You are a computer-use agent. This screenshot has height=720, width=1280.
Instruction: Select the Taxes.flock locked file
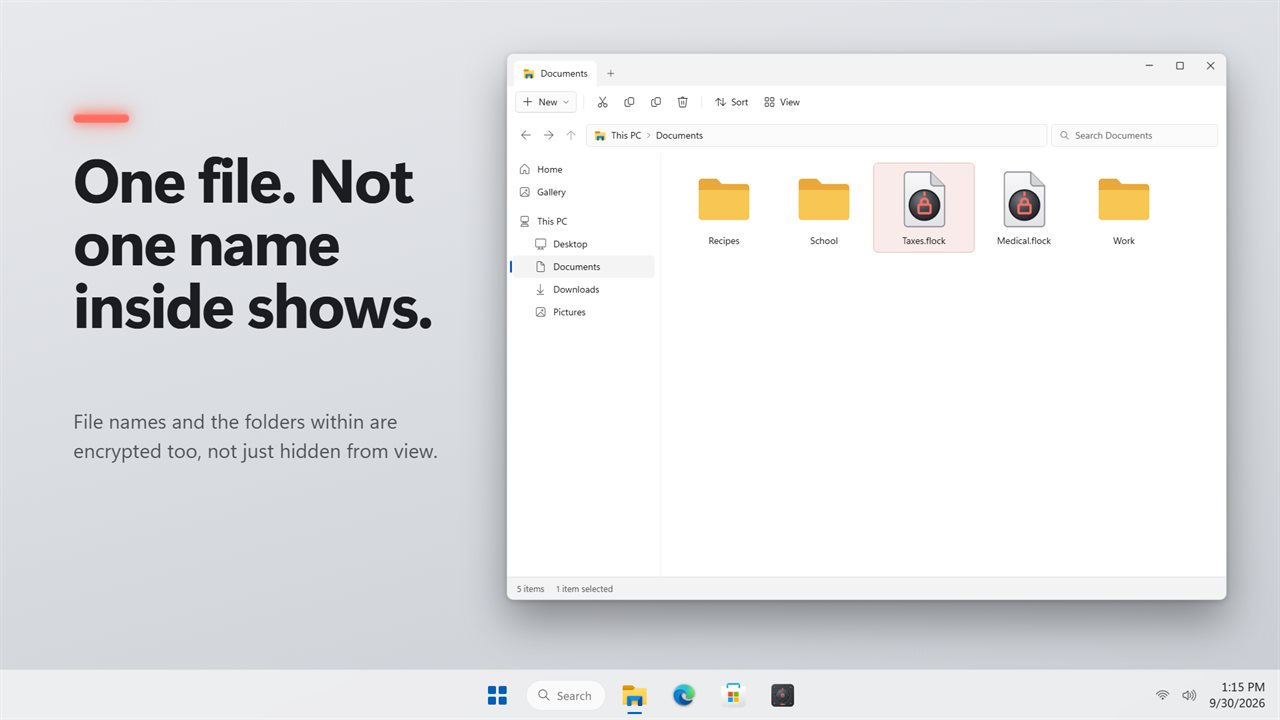pyautogui.click(x=924, y=208)
